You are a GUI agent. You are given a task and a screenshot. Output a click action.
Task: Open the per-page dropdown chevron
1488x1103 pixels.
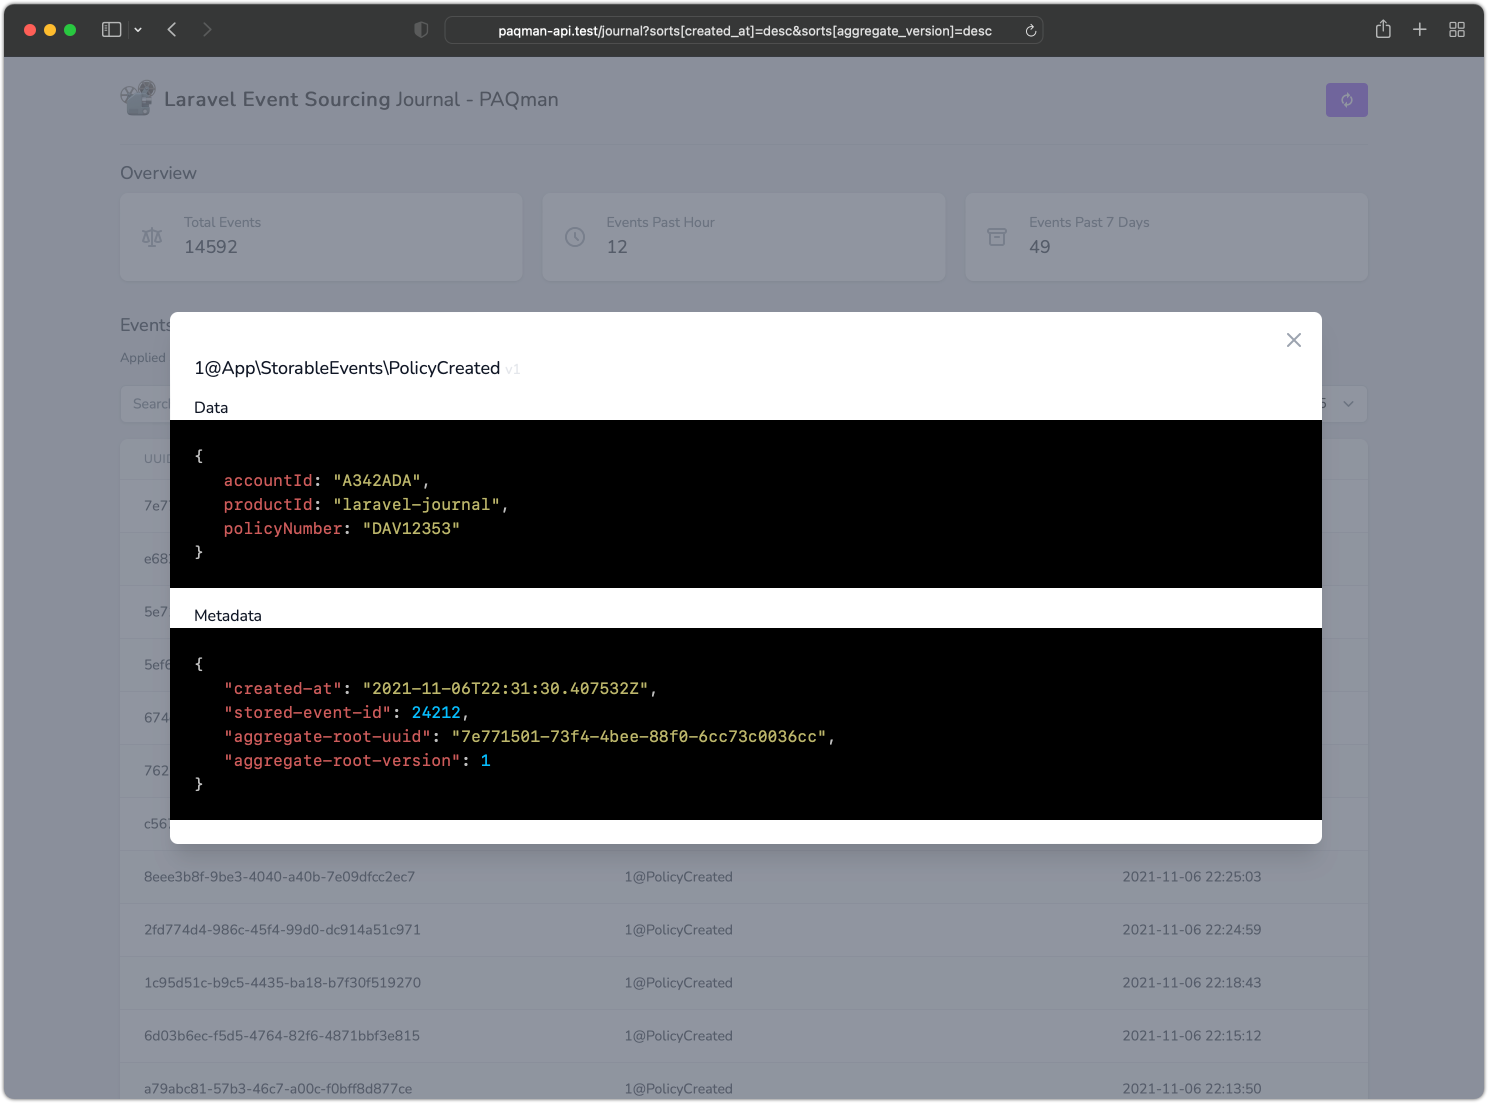click(x=1348, y=404)
